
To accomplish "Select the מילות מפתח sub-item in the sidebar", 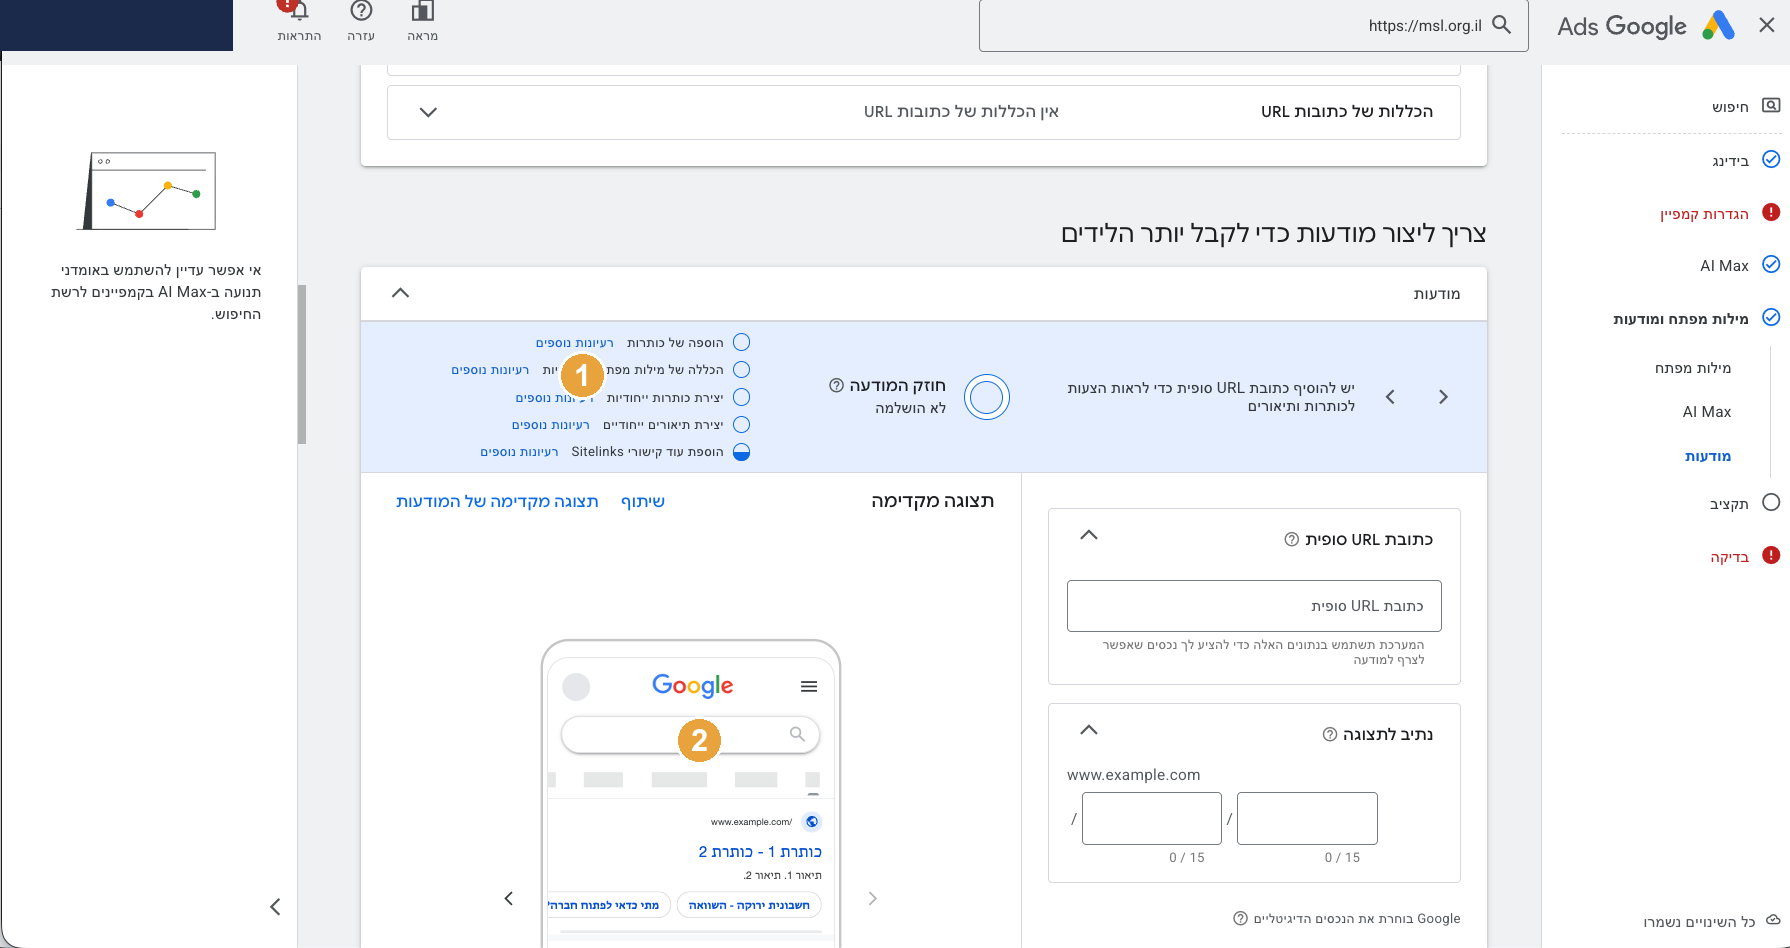I will point(1693,367).
